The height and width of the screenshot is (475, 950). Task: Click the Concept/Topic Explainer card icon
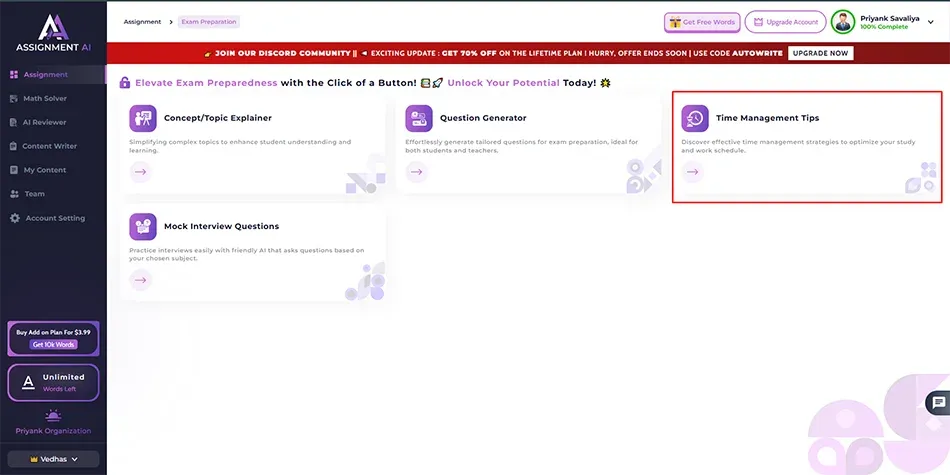(143, 118)
